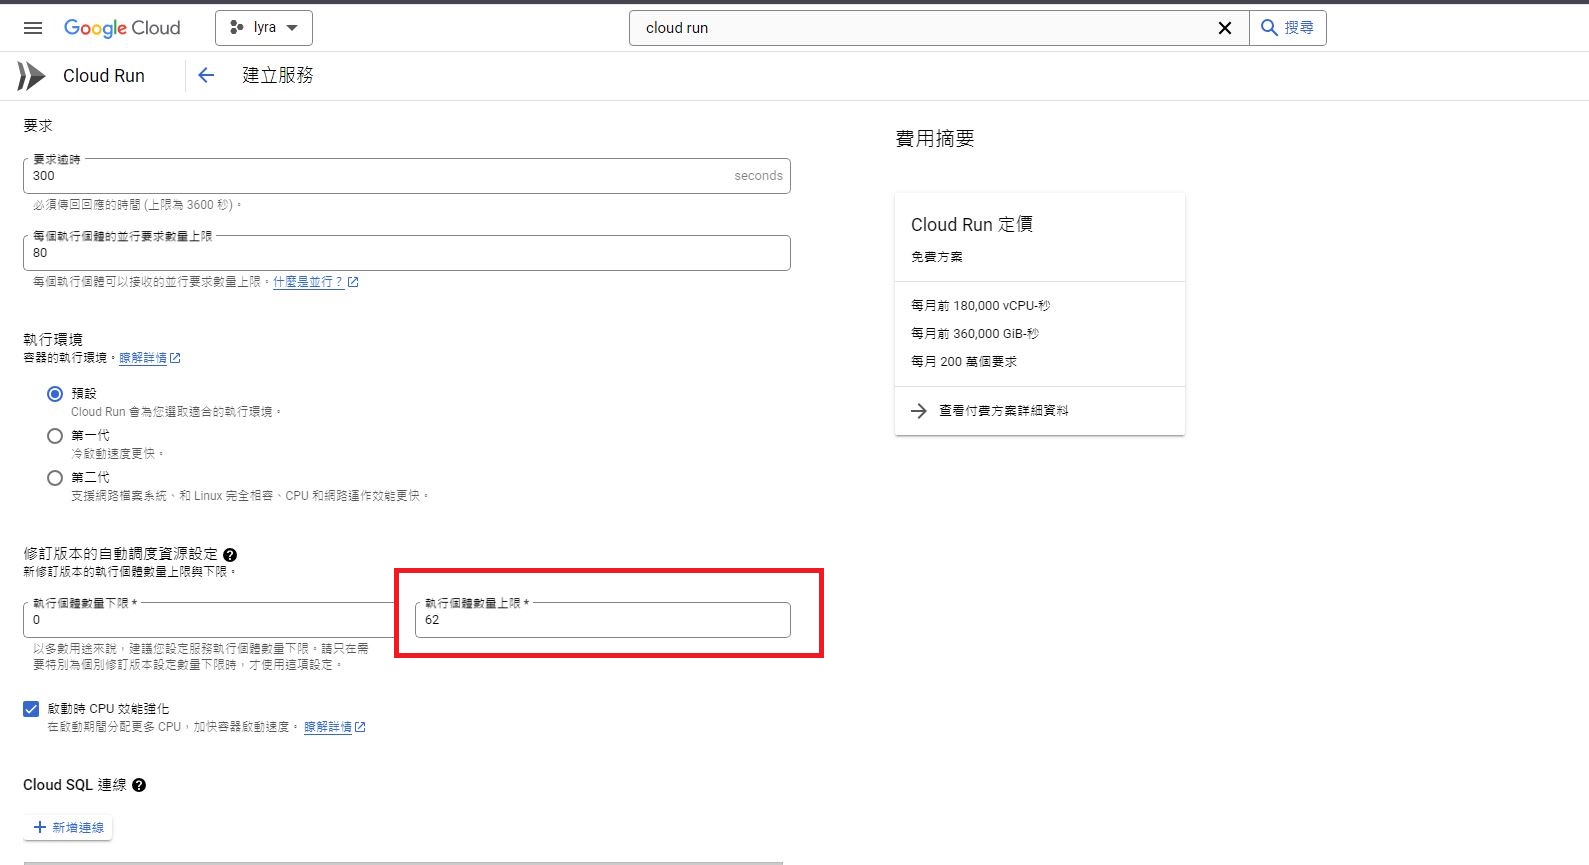Screen dimensions: 1589x865
Task: Click the 免費方案 label
Action: pos(936,257)
